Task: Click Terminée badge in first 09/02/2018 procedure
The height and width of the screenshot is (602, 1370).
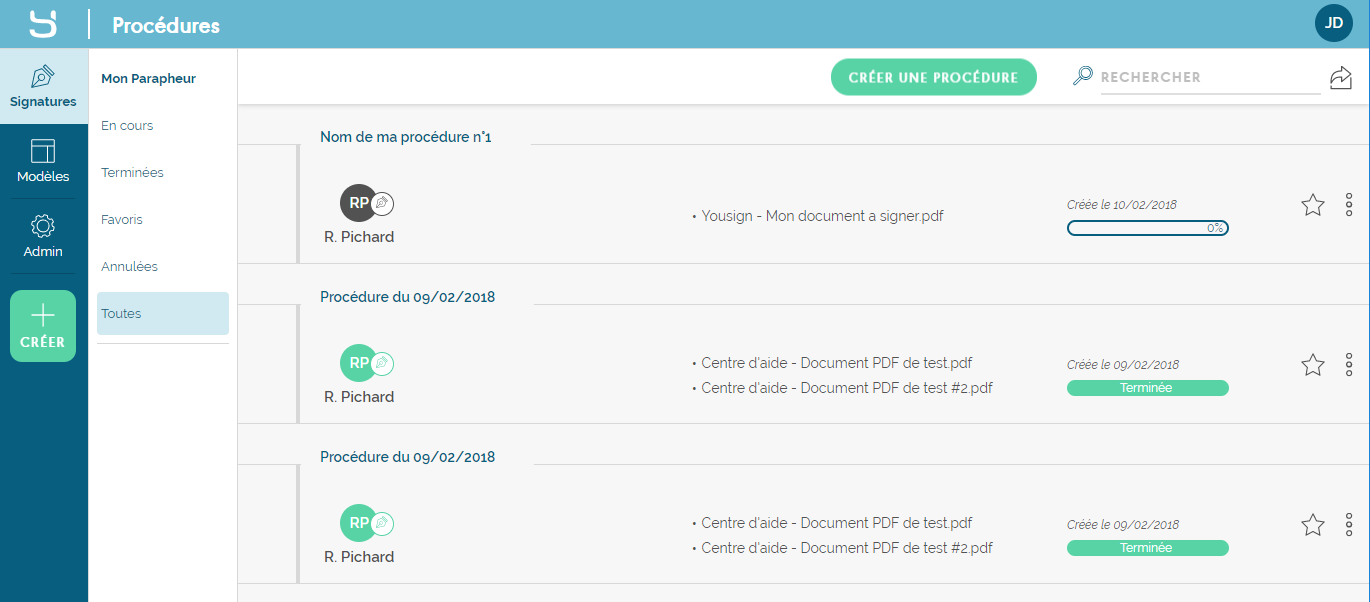Action: coord(1148,388)
